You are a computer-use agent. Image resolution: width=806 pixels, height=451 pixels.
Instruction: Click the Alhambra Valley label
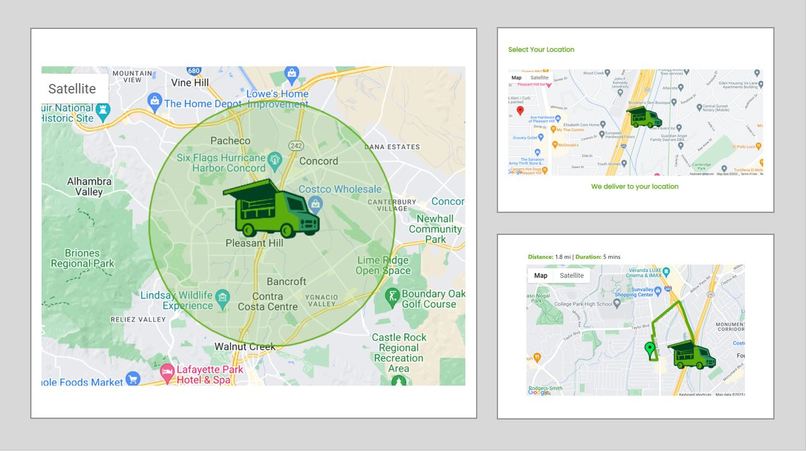point(89,187)
